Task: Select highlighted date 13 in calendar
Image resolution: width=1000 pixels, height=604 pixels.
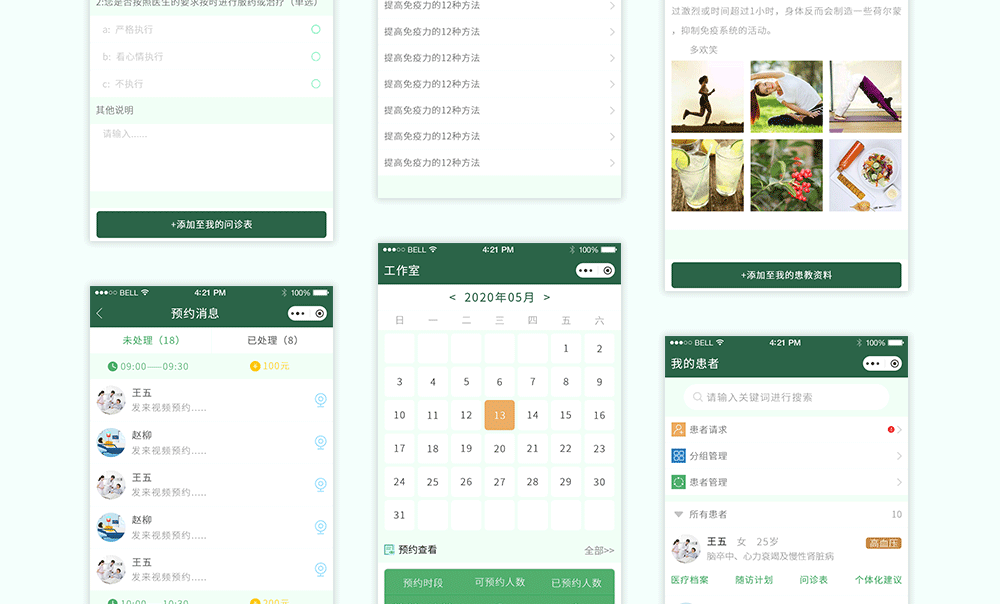Action: [x=499, y=415]
